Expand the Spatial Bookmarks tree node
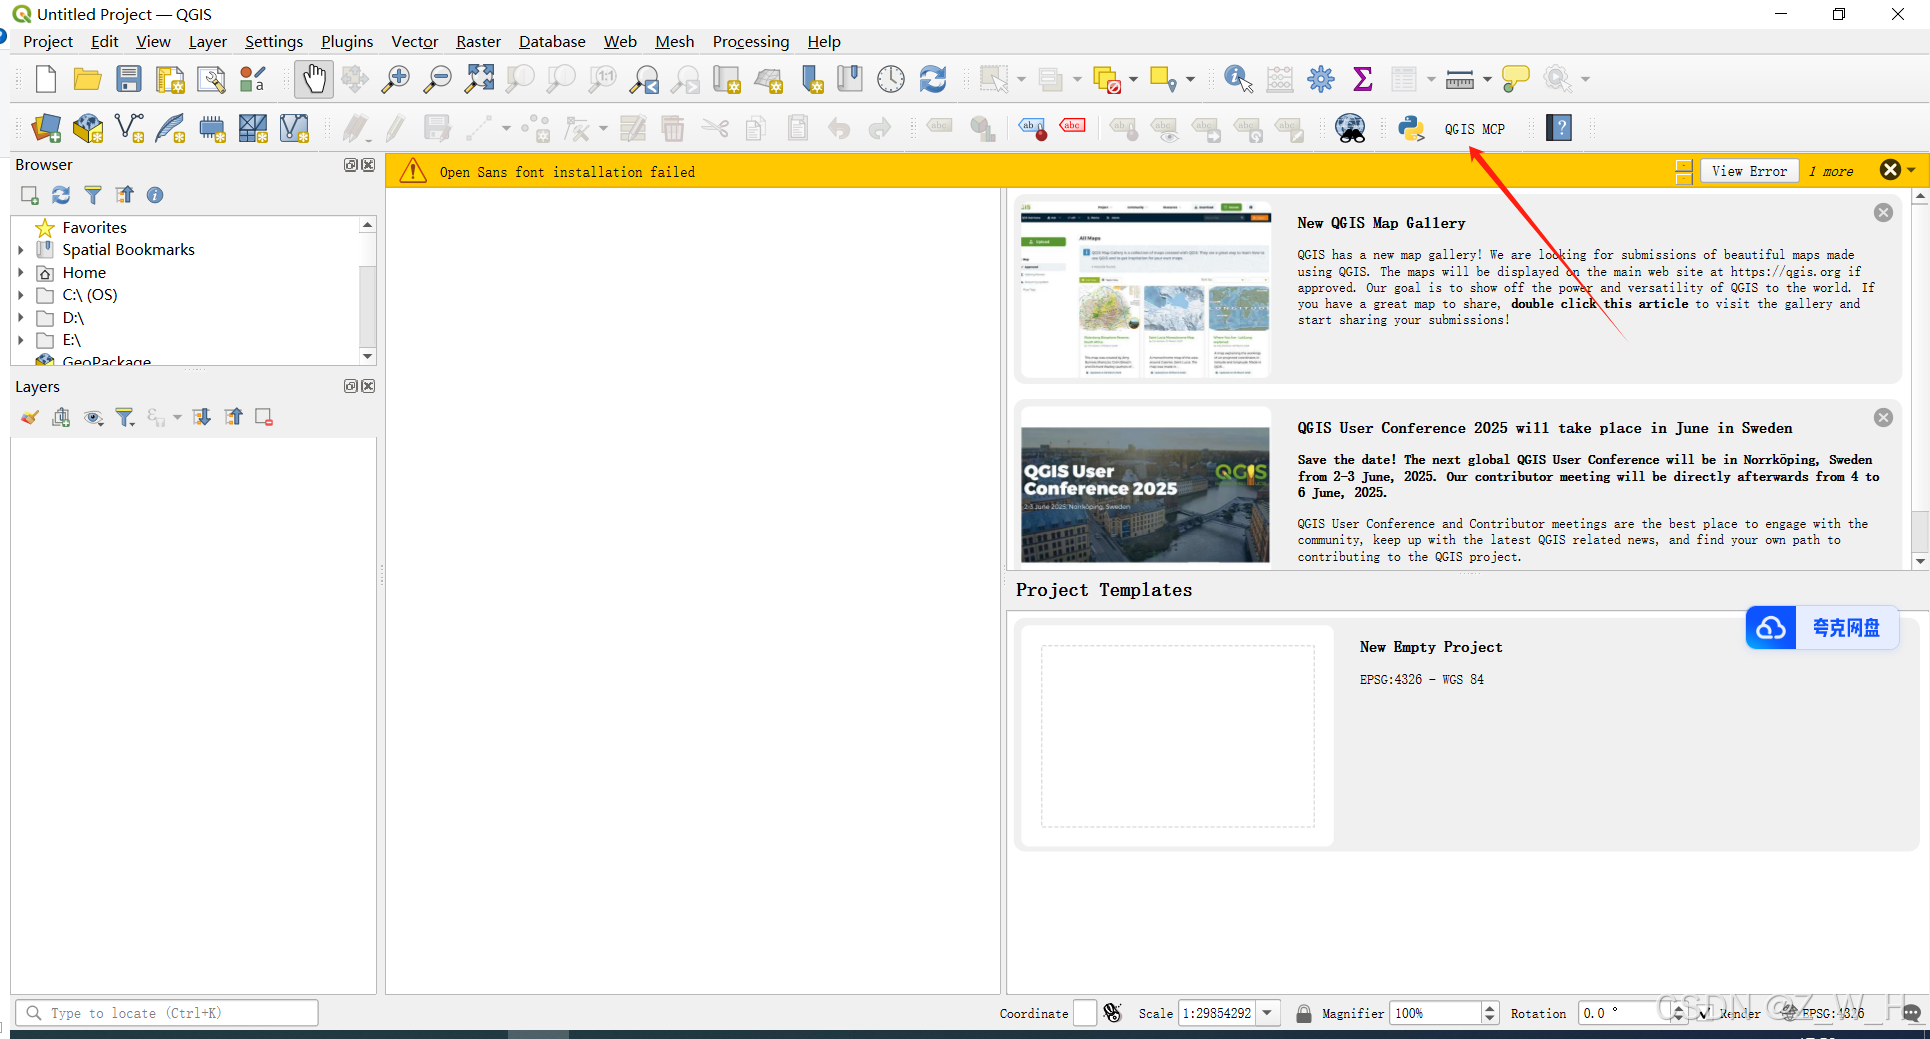Screen dimensions: 1930x1039 21,250
